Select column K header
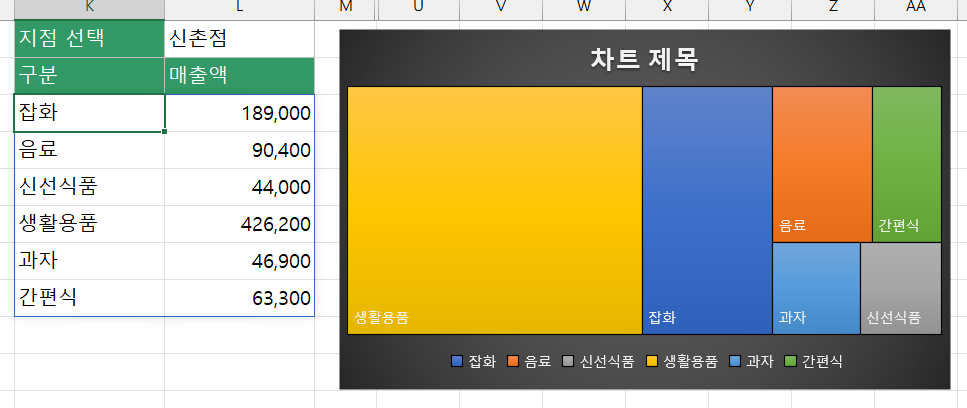This screenshot has height=408, width=967. (x=89, y=7)
